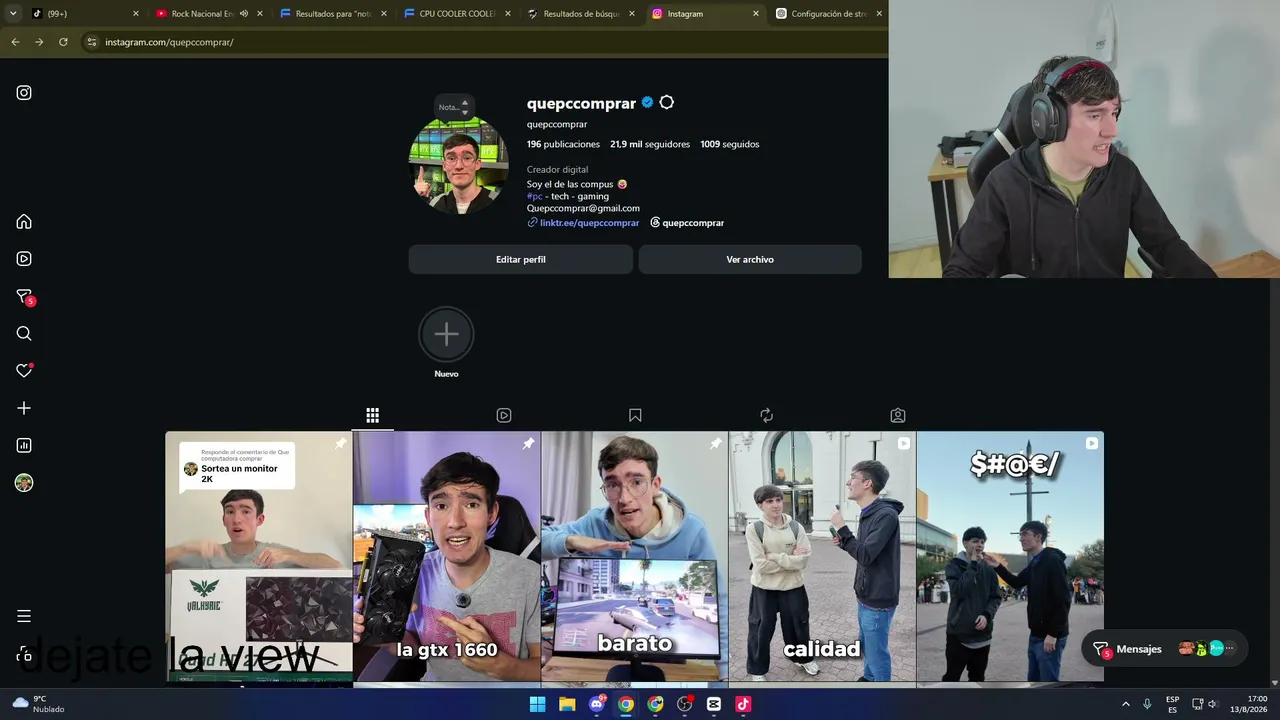Switch to the TikTok (99+) browser tab
The height and width of the screenshot is (720, 1280).
[x=85, y=14]
